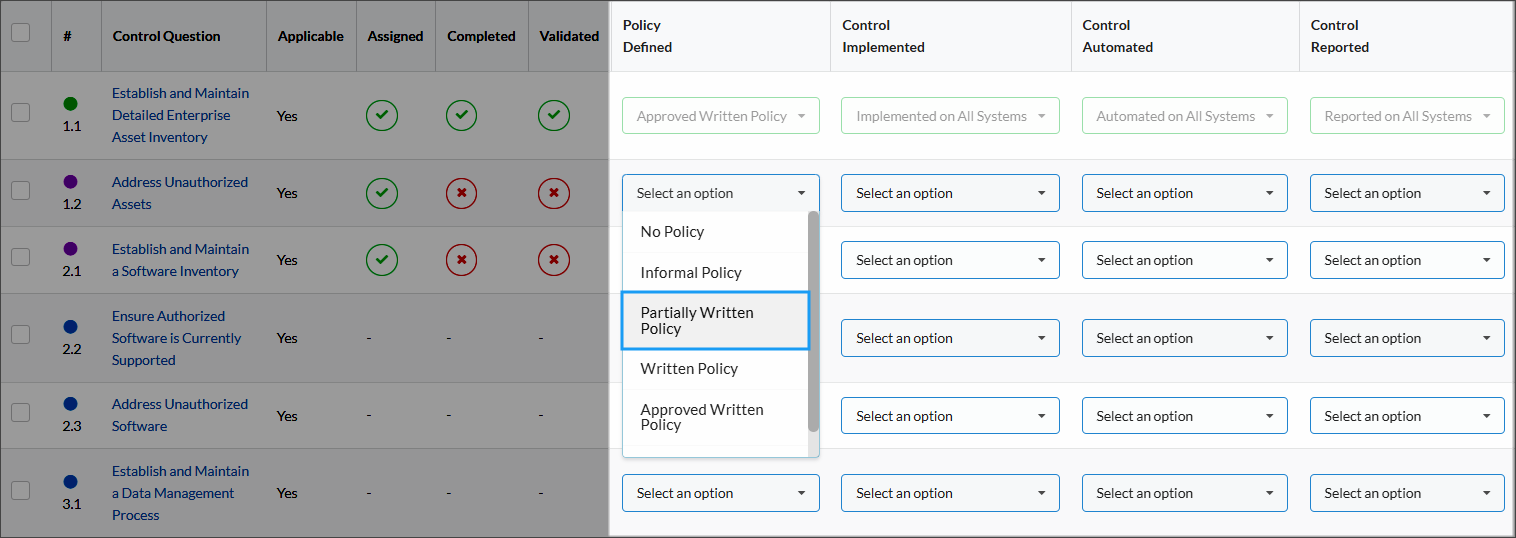The image size is (1516, 538).
Task: Expand Control Automated dropdown for row 3.1
Action: tap(1184, 493)
